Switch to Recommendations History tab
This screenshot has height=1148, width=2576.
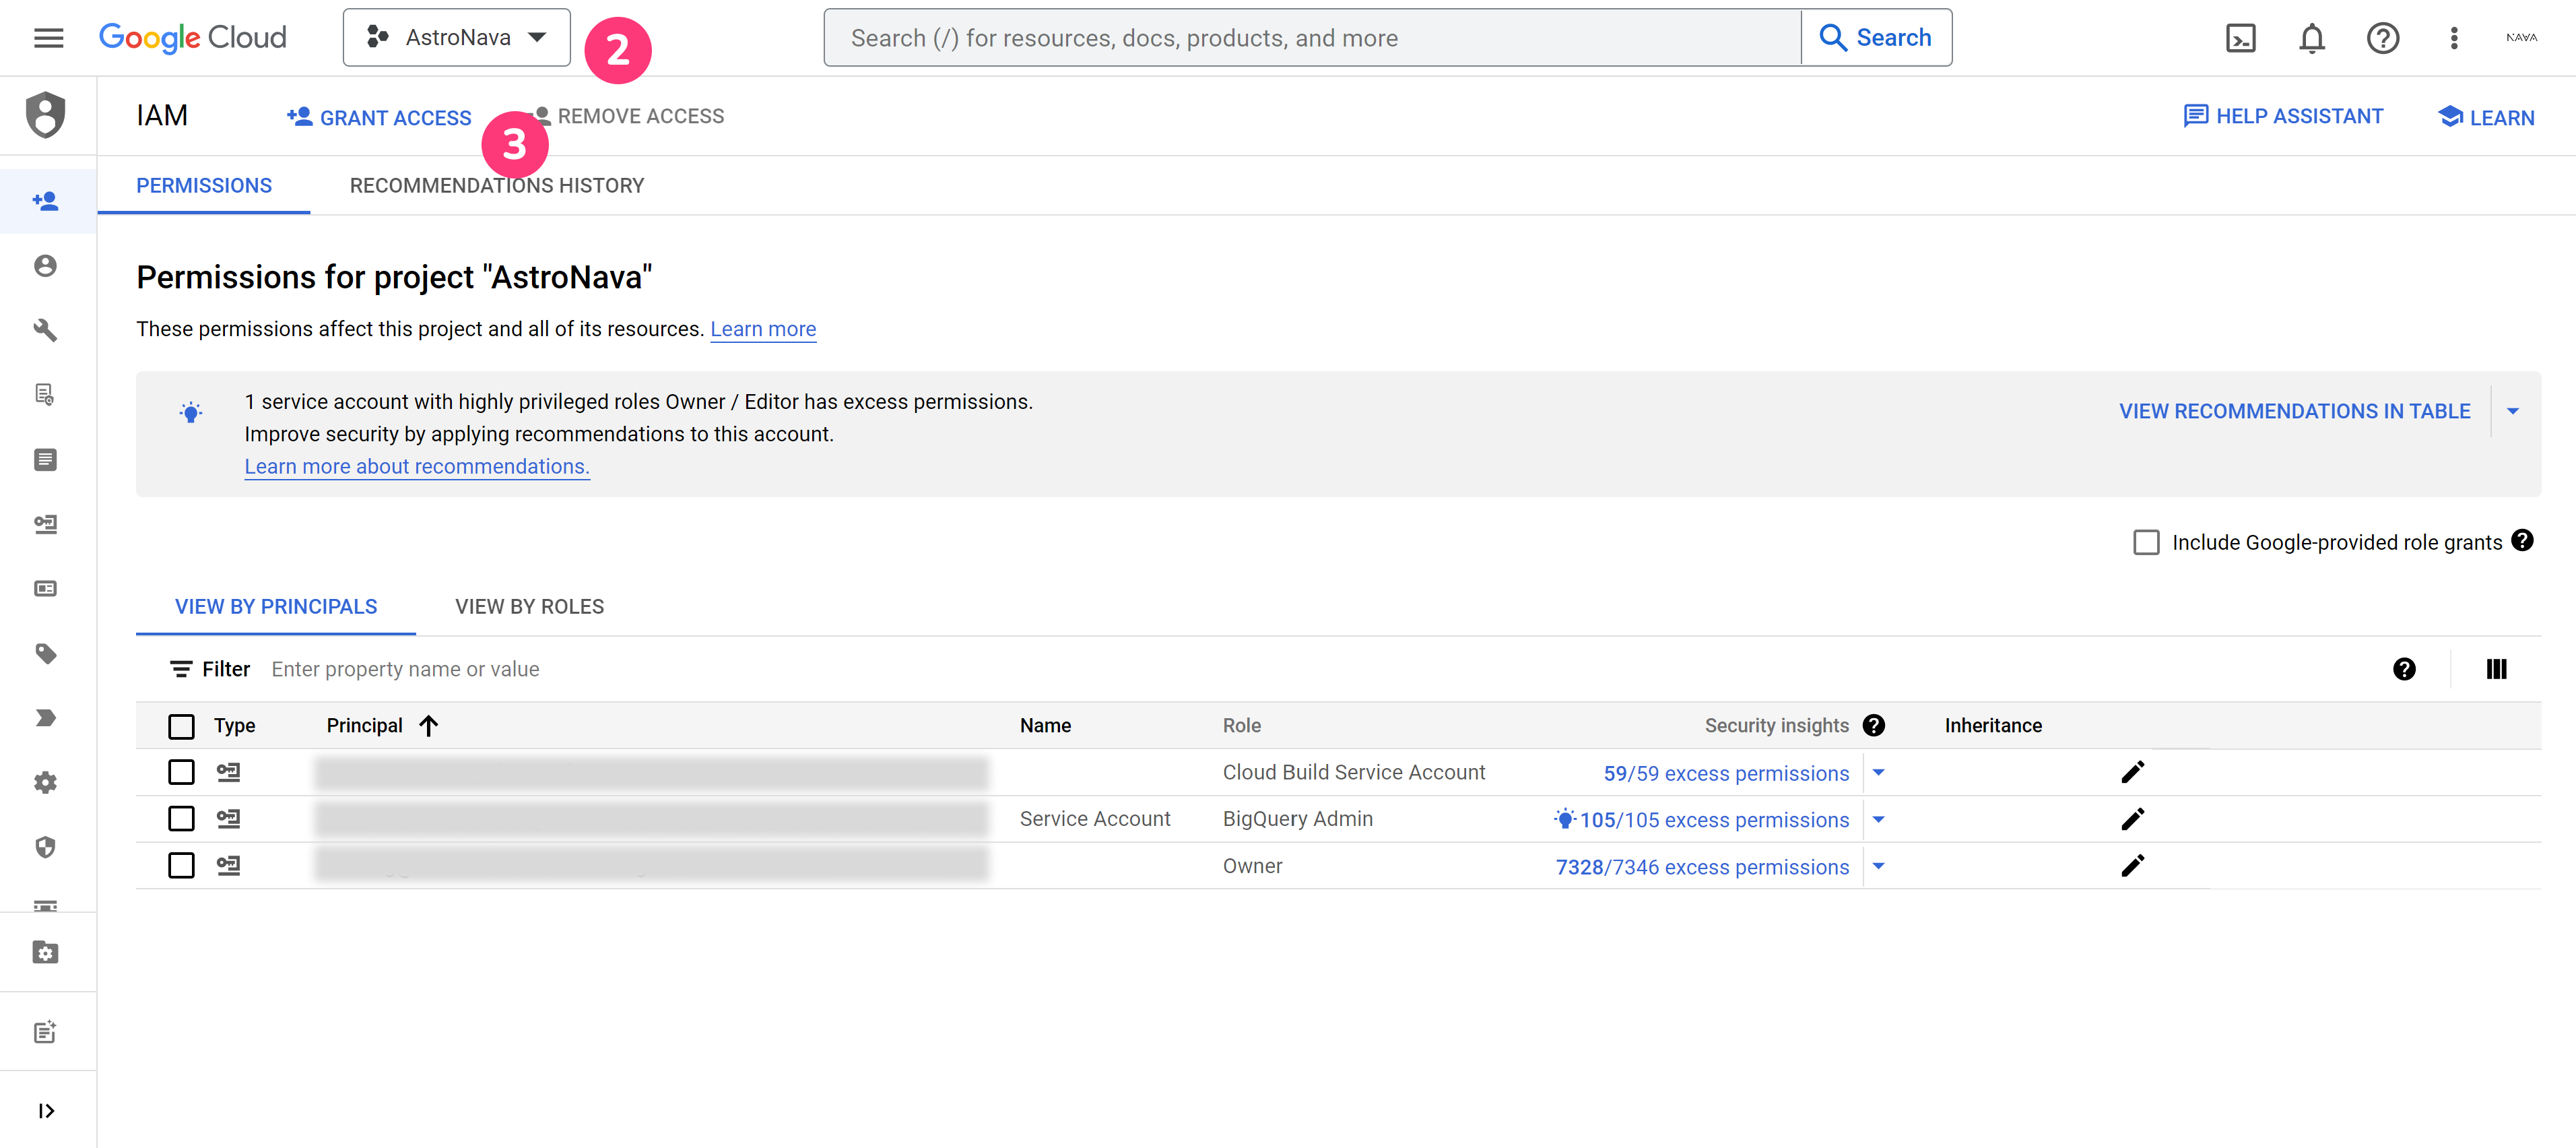click(497, 186)
